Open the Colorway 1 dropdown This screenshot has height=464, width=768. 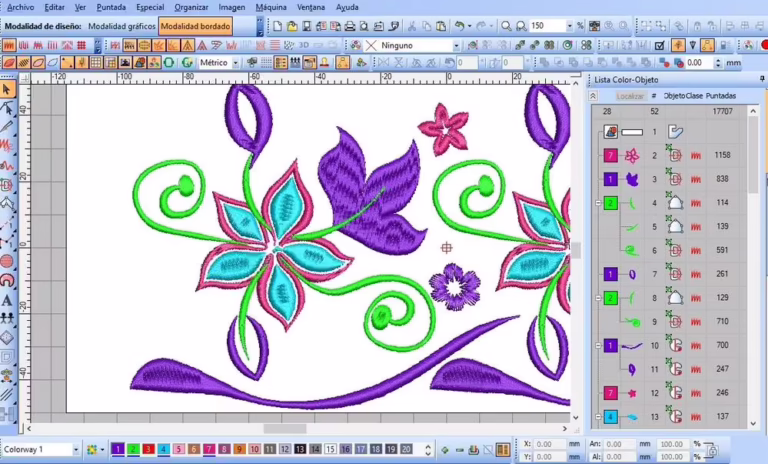75,450
